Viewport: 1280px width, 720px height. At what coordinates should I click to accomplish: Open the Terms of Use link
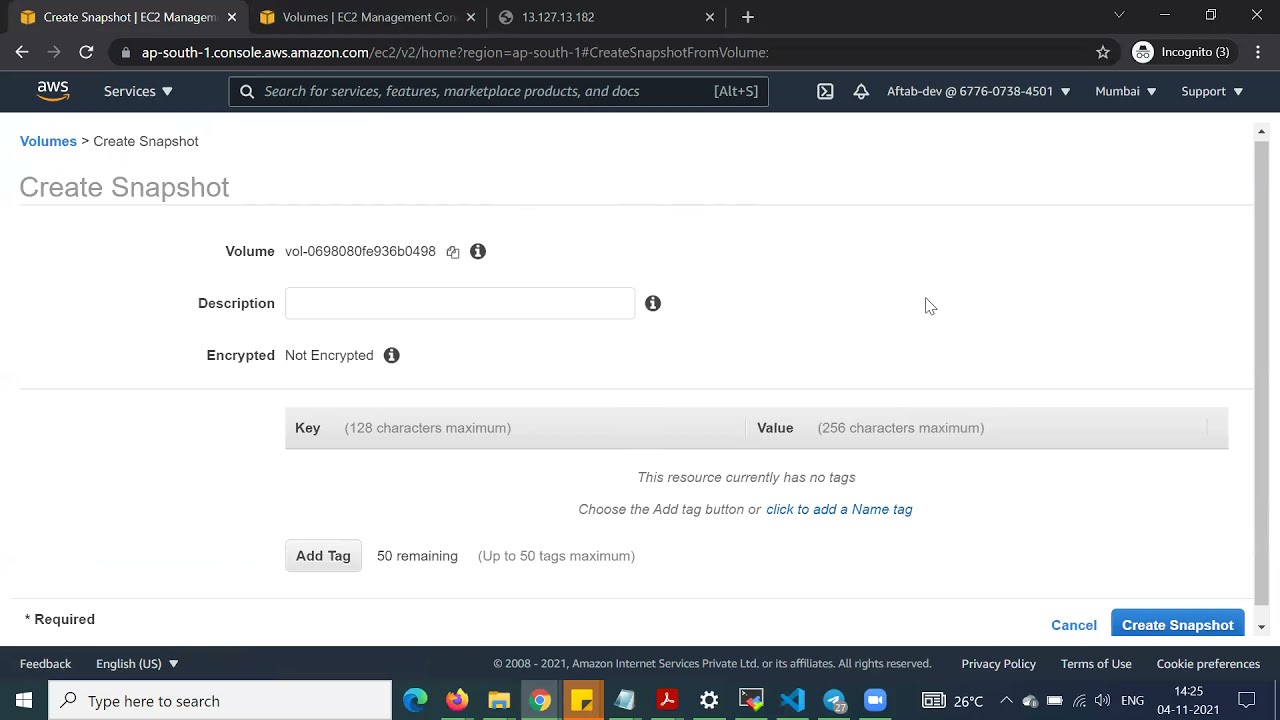(x=1096, y=664)
